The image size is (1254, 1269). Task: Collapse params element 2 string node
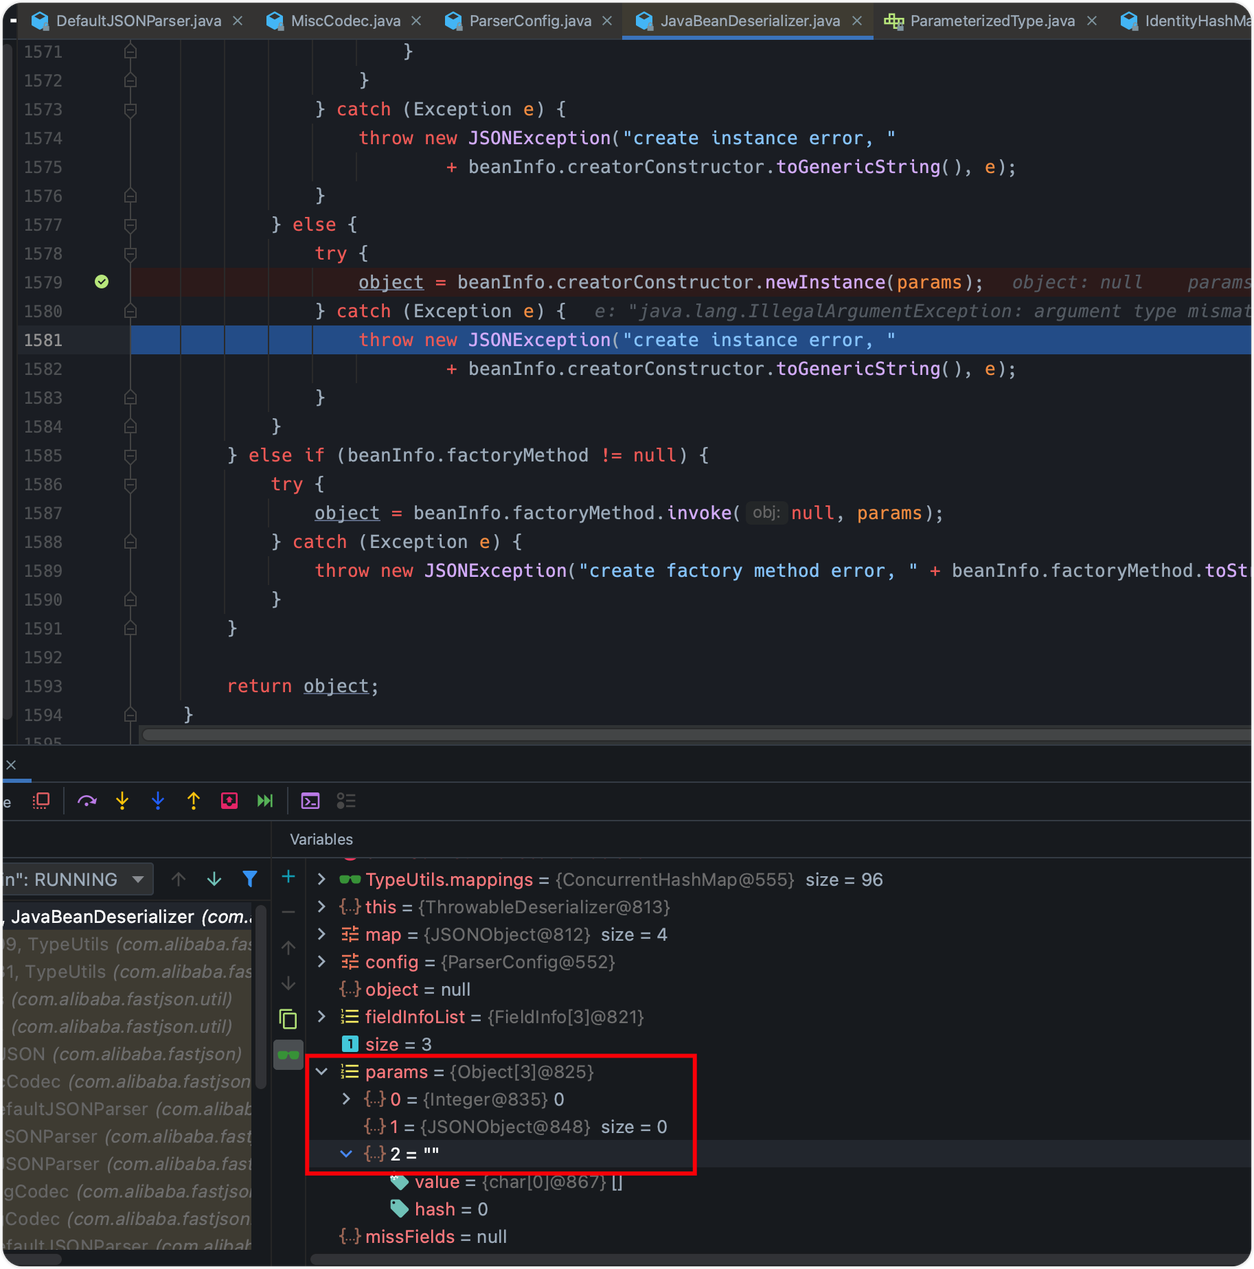coord(347,1154)
